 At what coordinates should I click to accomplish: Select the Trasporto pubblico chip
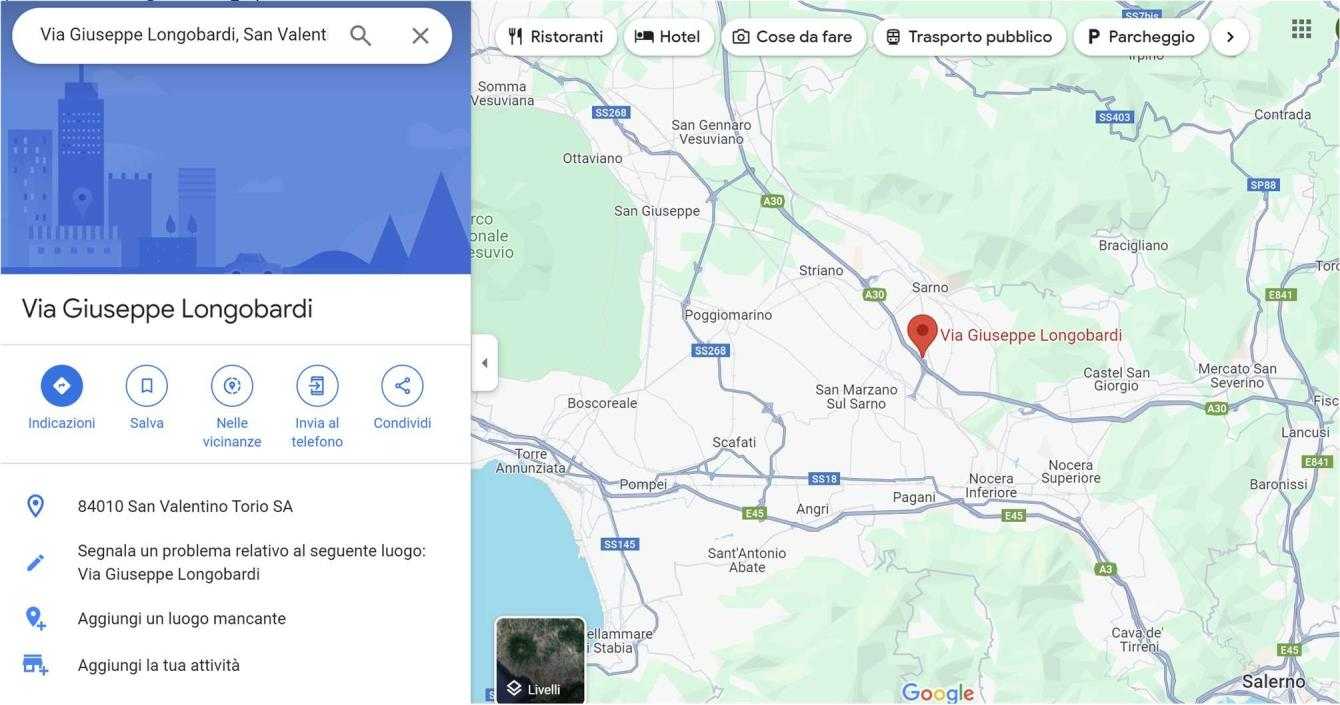[x=969, y=37]
